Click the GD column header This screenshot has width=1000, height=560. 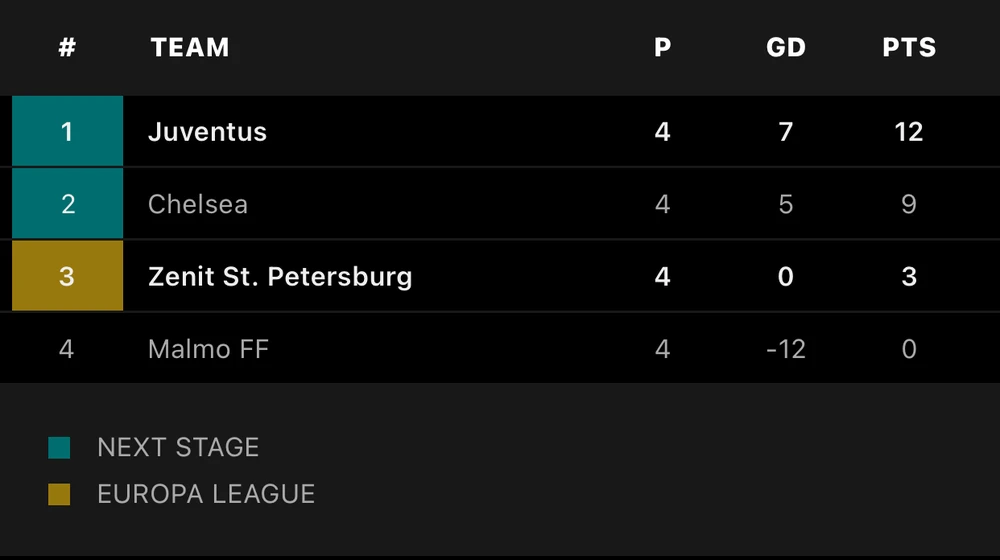(786, 47)
